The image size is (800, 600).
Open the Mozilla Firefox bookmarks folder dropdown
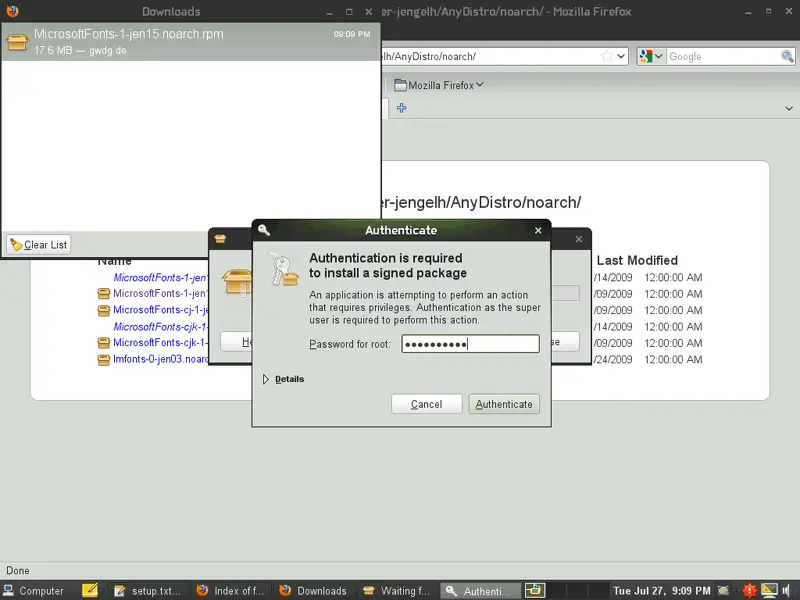pos(439,85)
